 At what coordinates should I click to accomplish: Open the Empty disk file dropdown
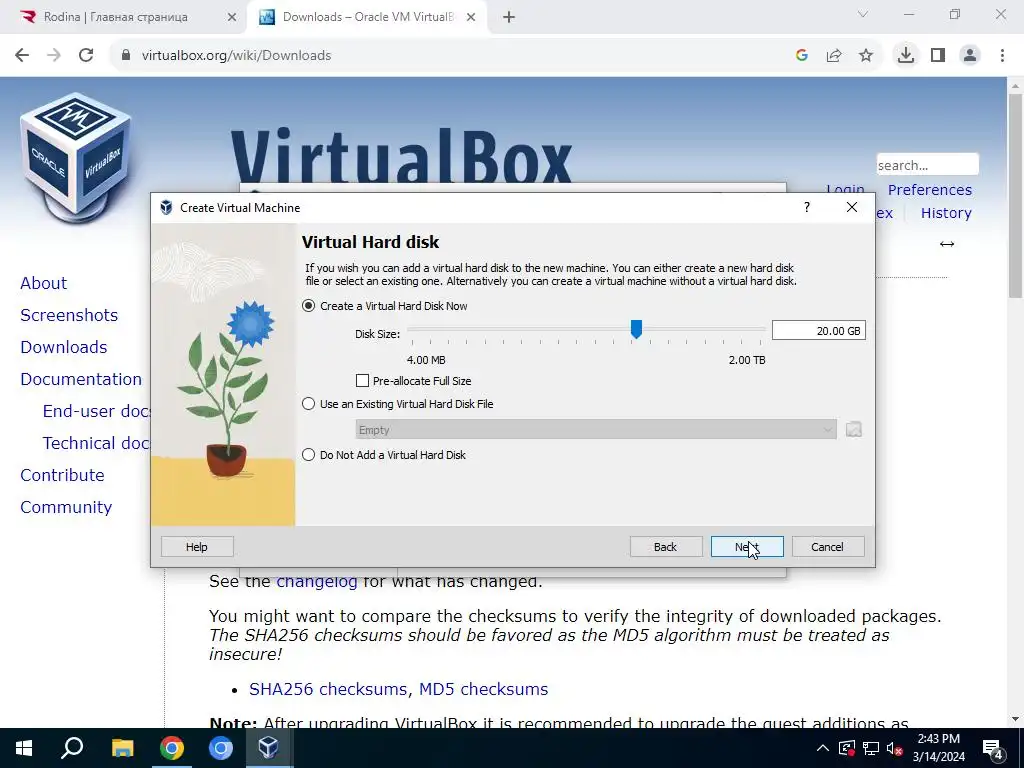596,429
